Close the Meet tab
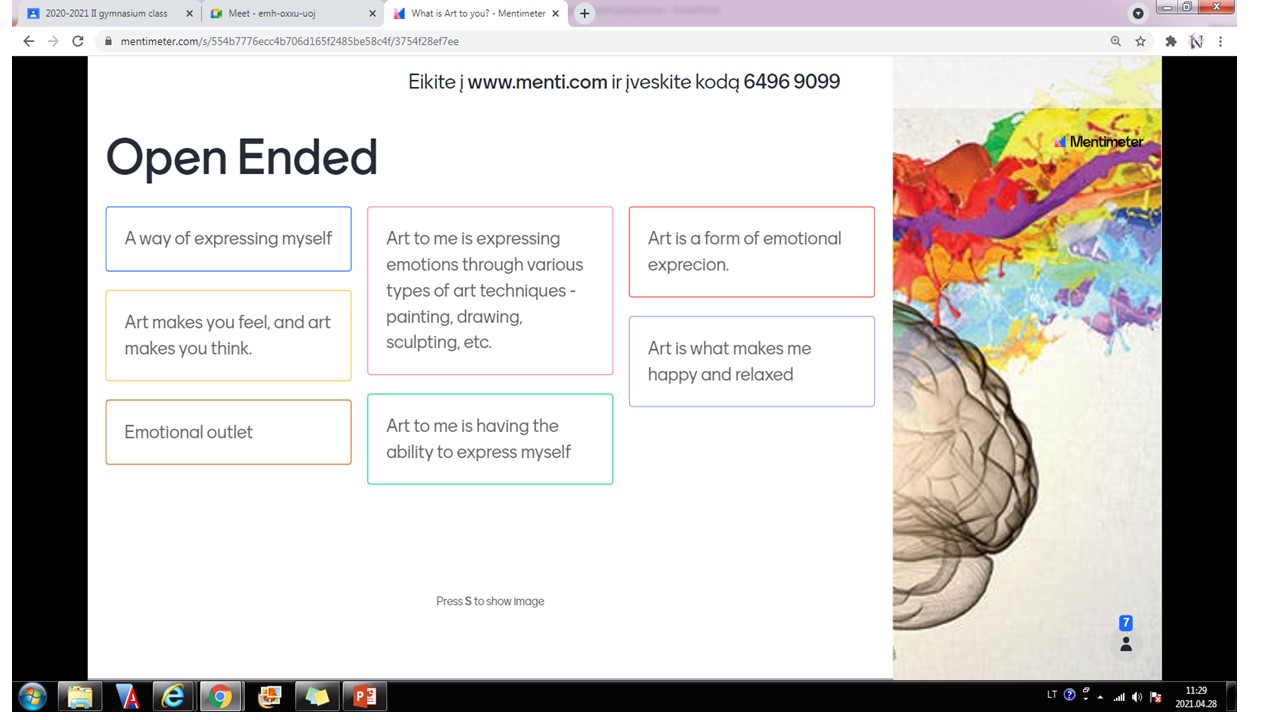Viewport: 1280px width, 720px height. click(372, 14)
